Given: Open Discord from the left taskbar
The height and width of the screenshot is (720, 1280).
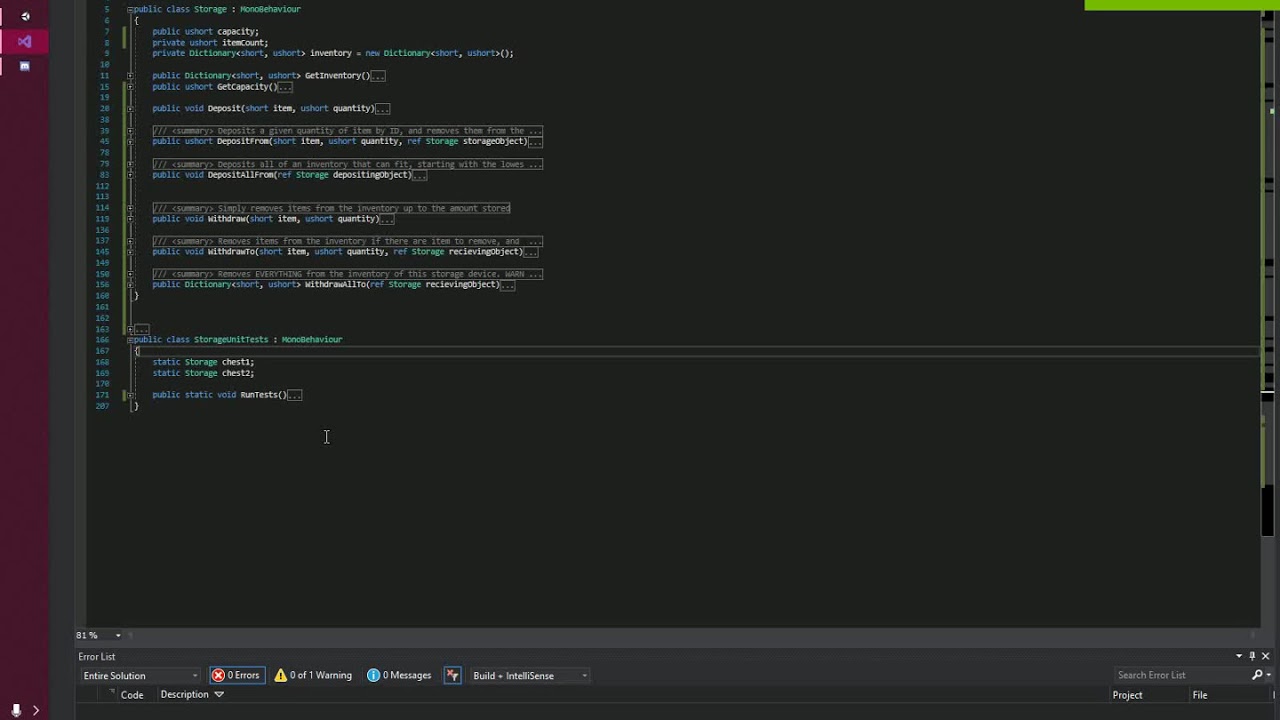Looking at the screenshot, I should [25, 66].
